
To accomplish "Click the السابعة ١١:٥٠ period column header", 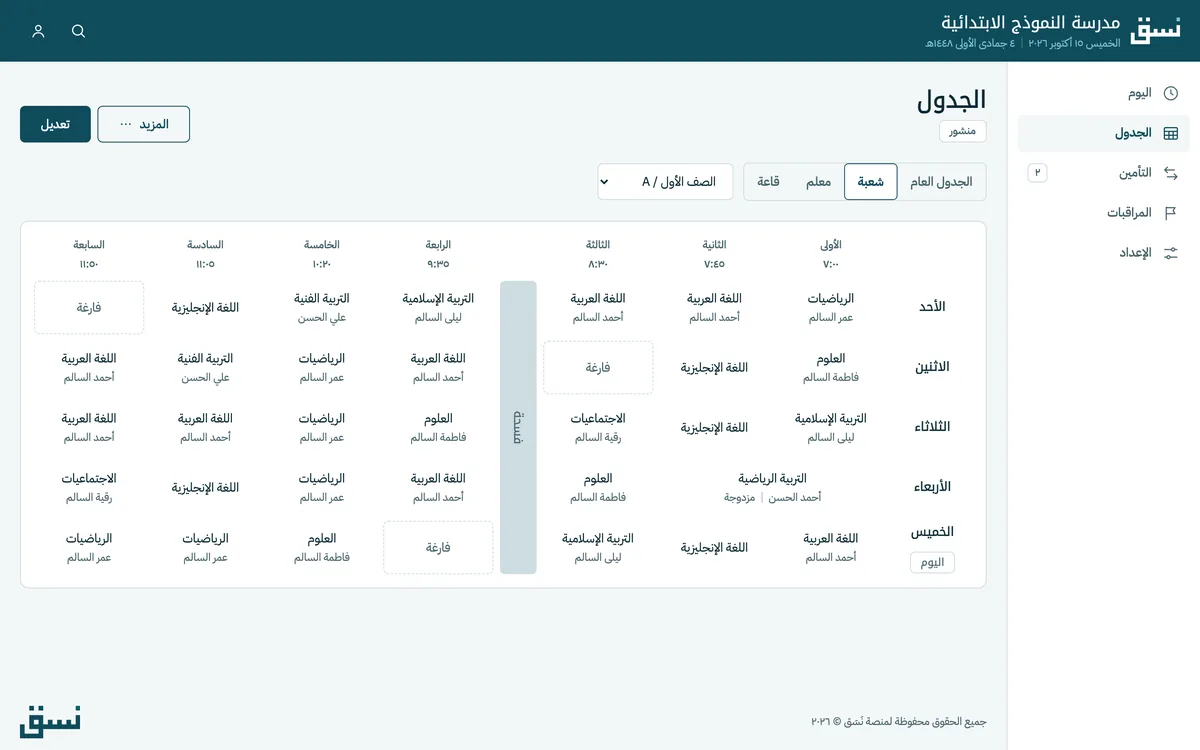I will coord(89,254).
